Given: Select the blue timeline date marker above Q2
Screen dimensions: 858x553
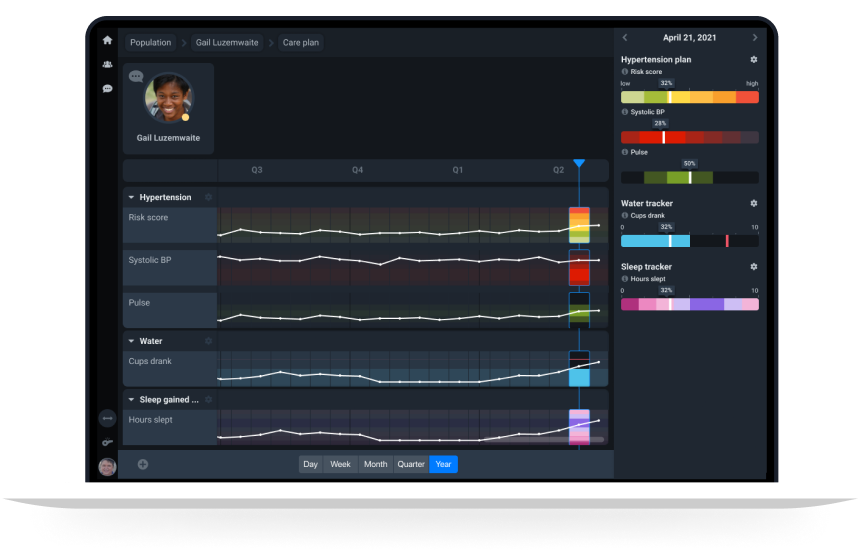Looking at the screenshot, I should [x=579, y=163].
